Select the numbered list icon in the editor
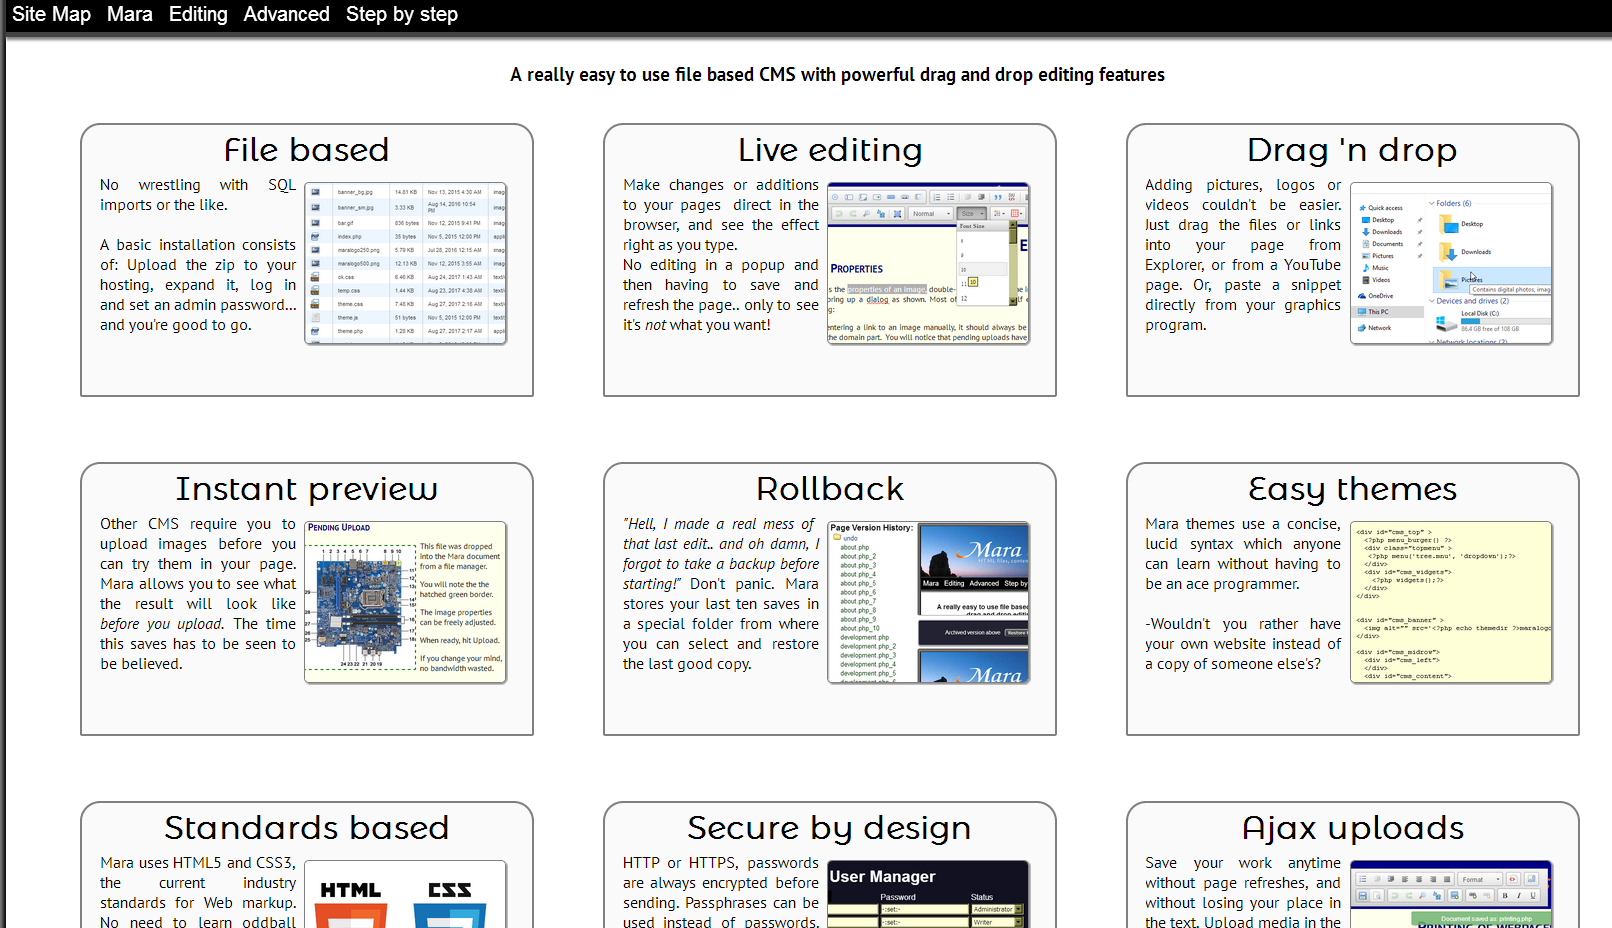The width and height of the screenshot is (1612, 928). tap(938, 197)
